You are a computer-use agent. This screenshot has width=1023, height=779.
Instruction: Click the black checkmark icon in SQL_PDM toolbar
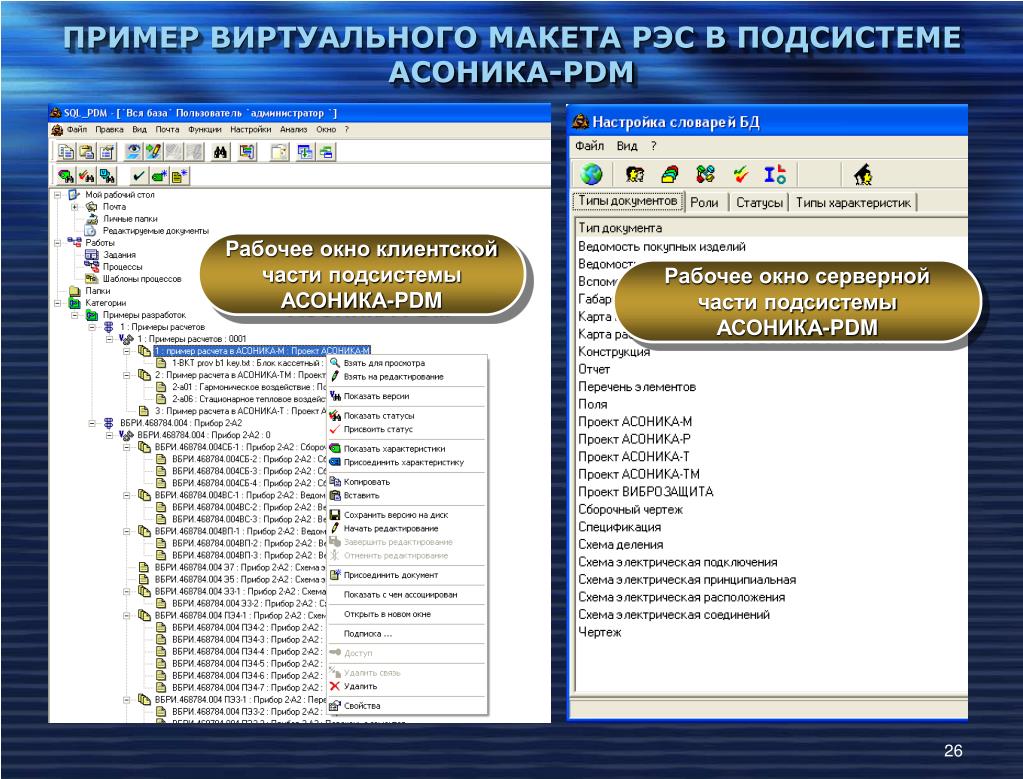pos(138,176)
